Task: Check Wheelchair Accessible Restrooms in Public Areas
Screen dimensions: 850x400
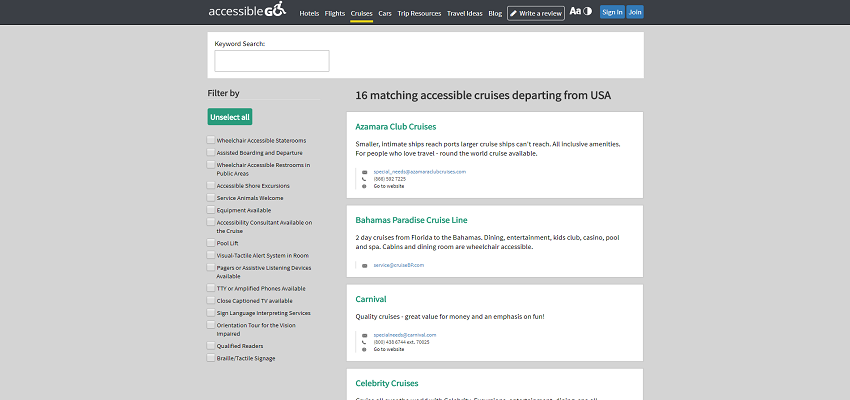Action: (x=211, y=164)
